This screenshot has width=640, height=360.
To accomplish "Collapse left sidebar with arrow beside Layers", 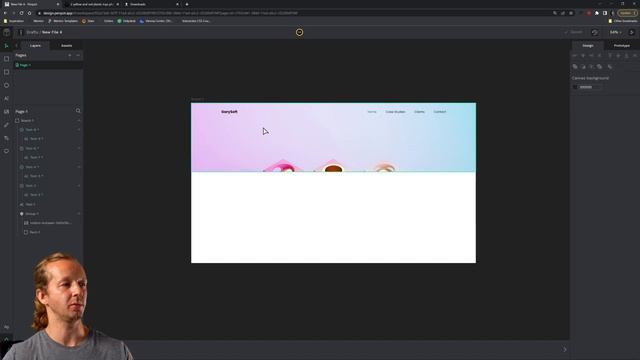I will pyautogui.click(x=17, y=46).
